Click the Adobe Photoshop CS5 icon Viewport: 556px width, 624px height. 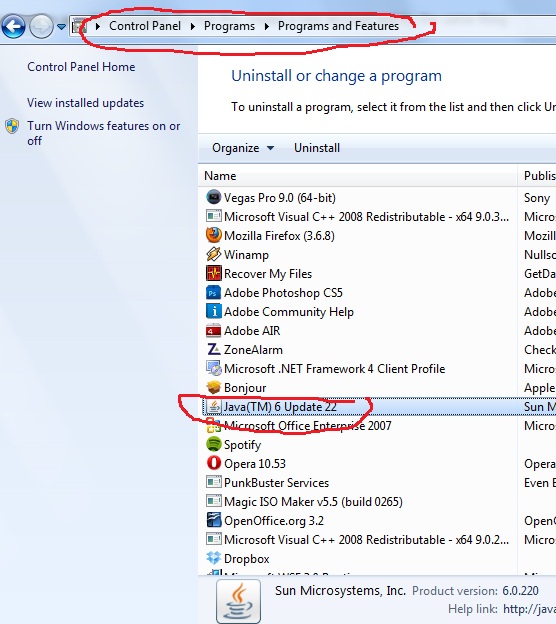pyautogui.click(x=214, y=292)
